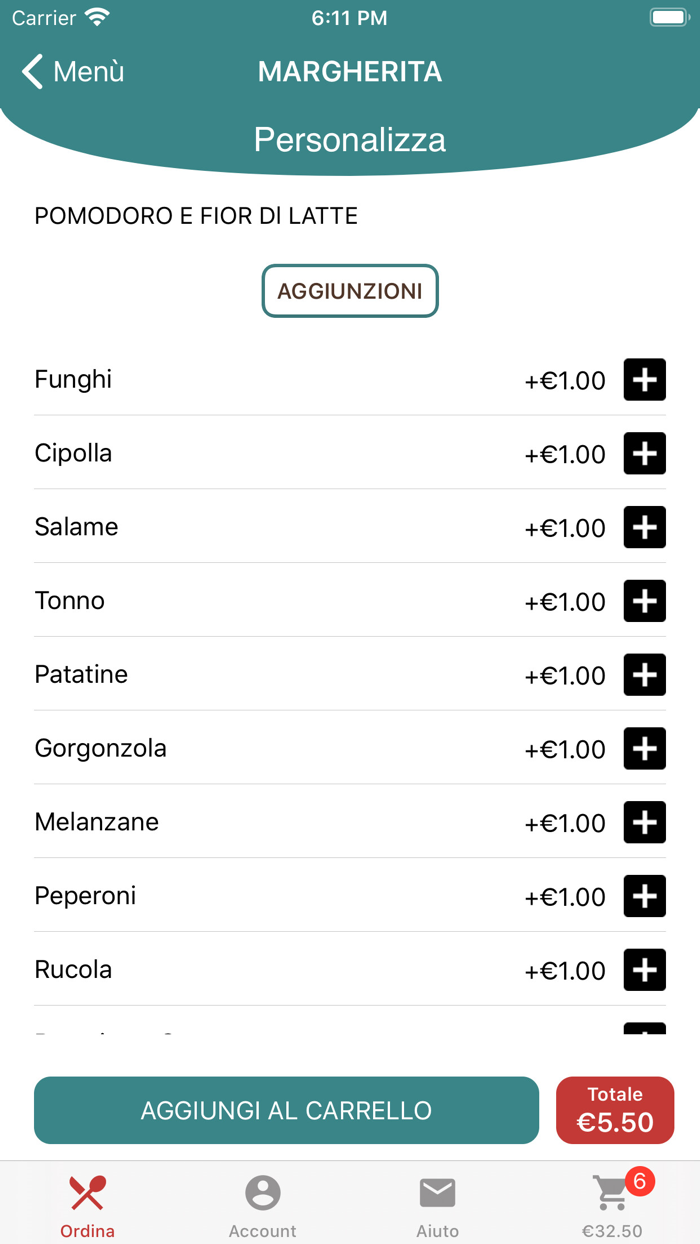Tap the Totale €5.50 price badge
Viewport: 700px width, 1244px height.
click(x=615, y=1110)
